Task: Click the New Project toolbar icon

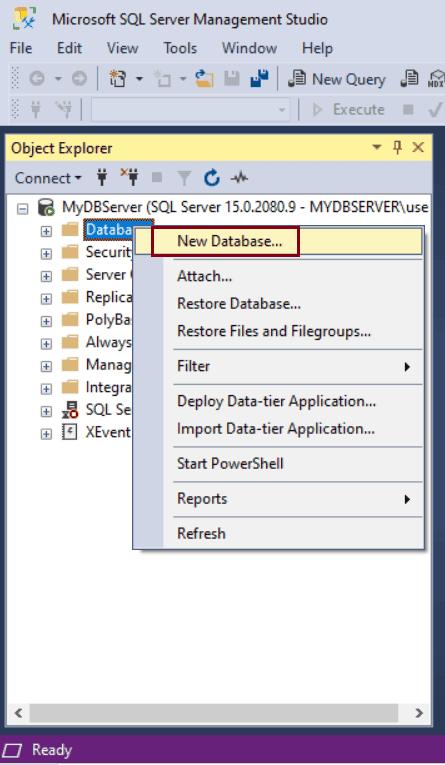Action: click(x=118, y=79)
